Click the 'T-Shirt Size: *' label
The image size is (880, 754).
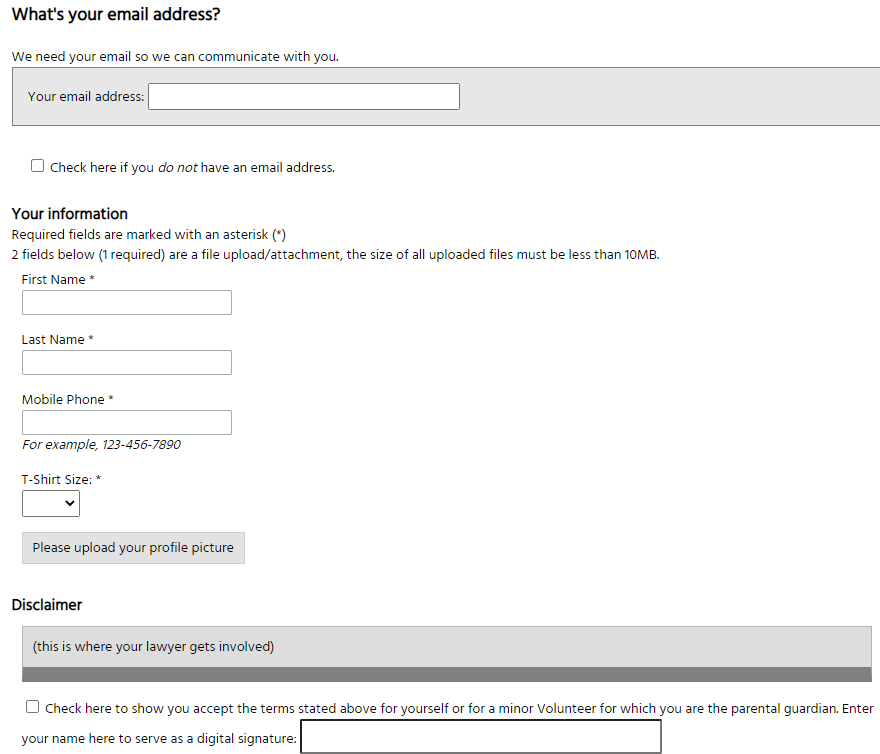point(61,480)
